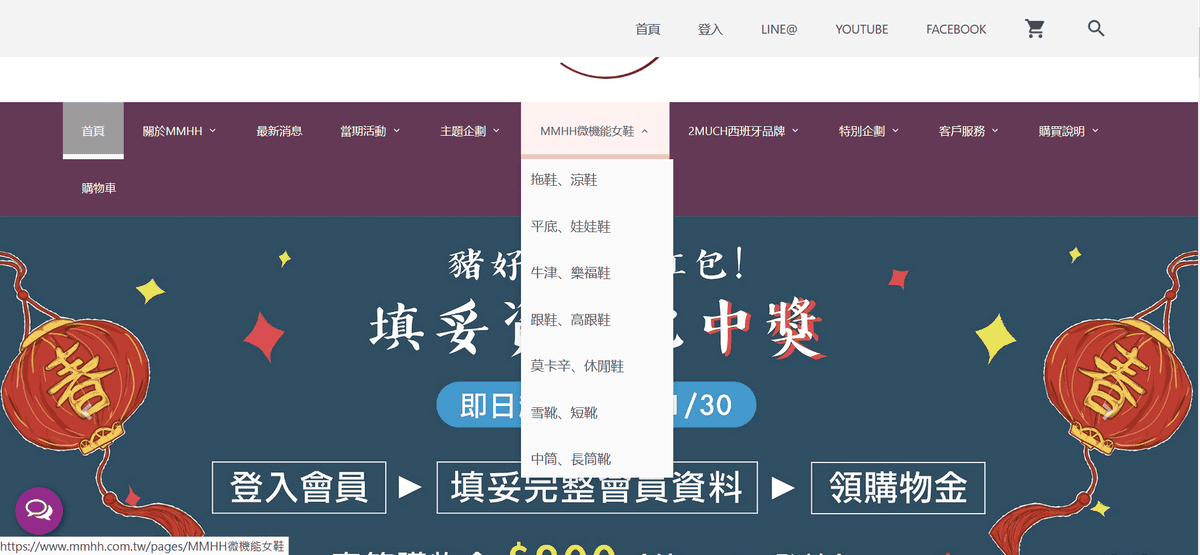Expand 2MUCH西班牙品牌 dropdown
The width and height of the screenshot is (1200, 555).
click(x=743, y=131)
